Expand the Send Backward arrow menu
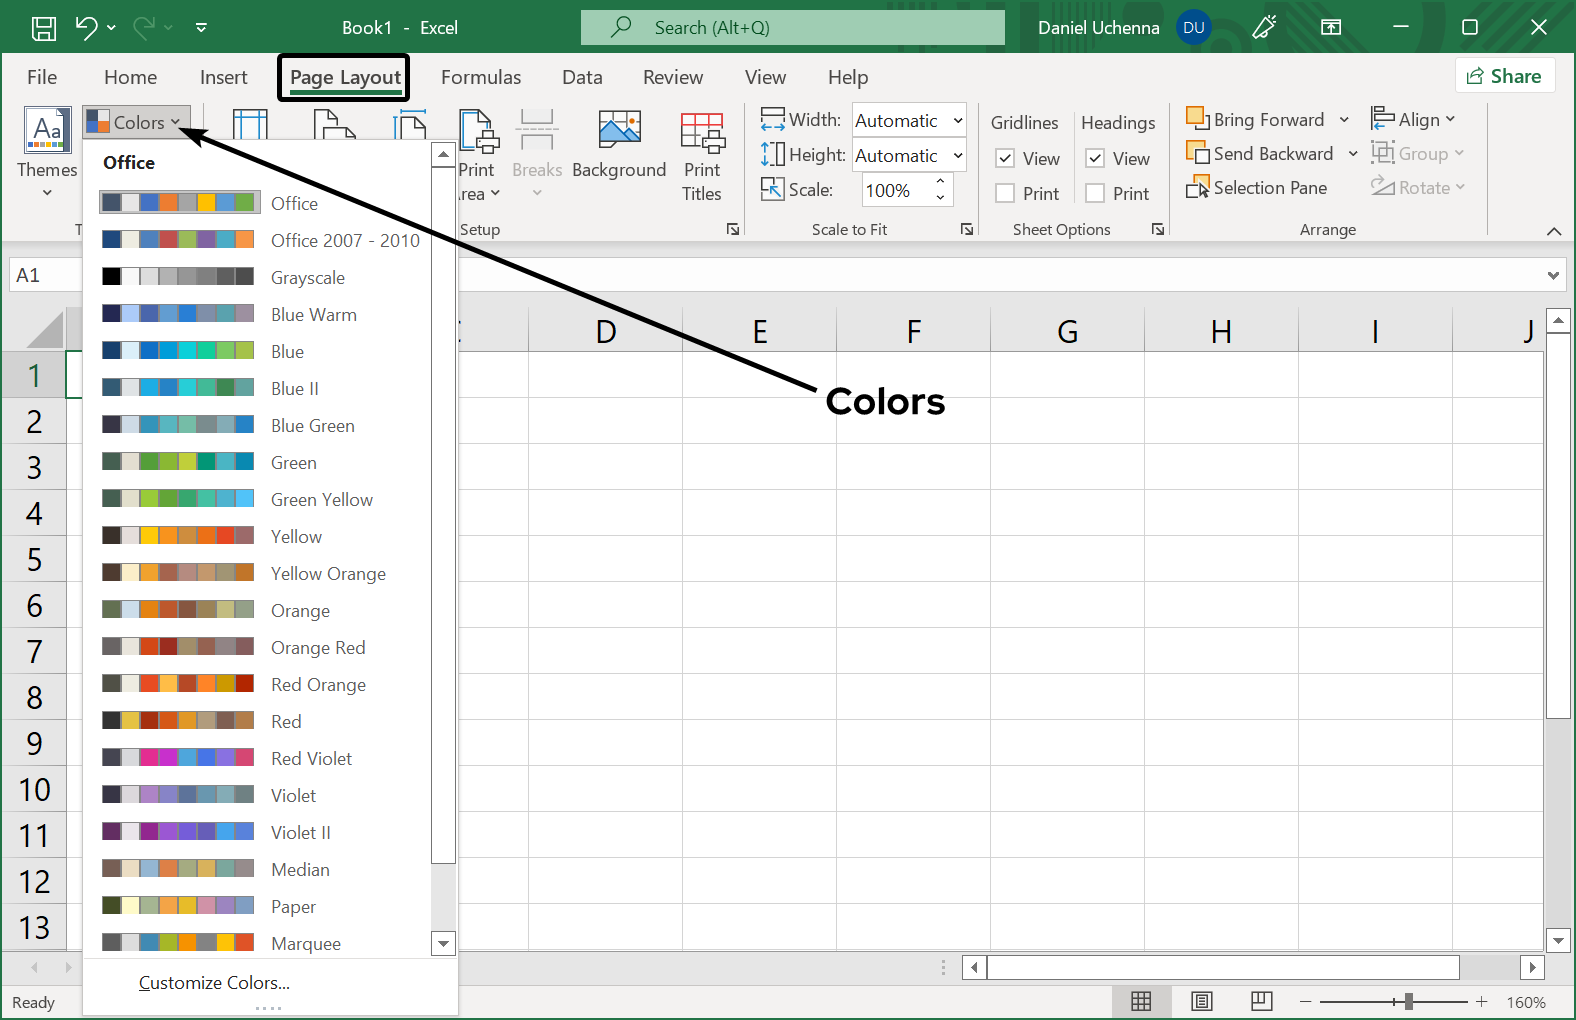 [1353, 154]
